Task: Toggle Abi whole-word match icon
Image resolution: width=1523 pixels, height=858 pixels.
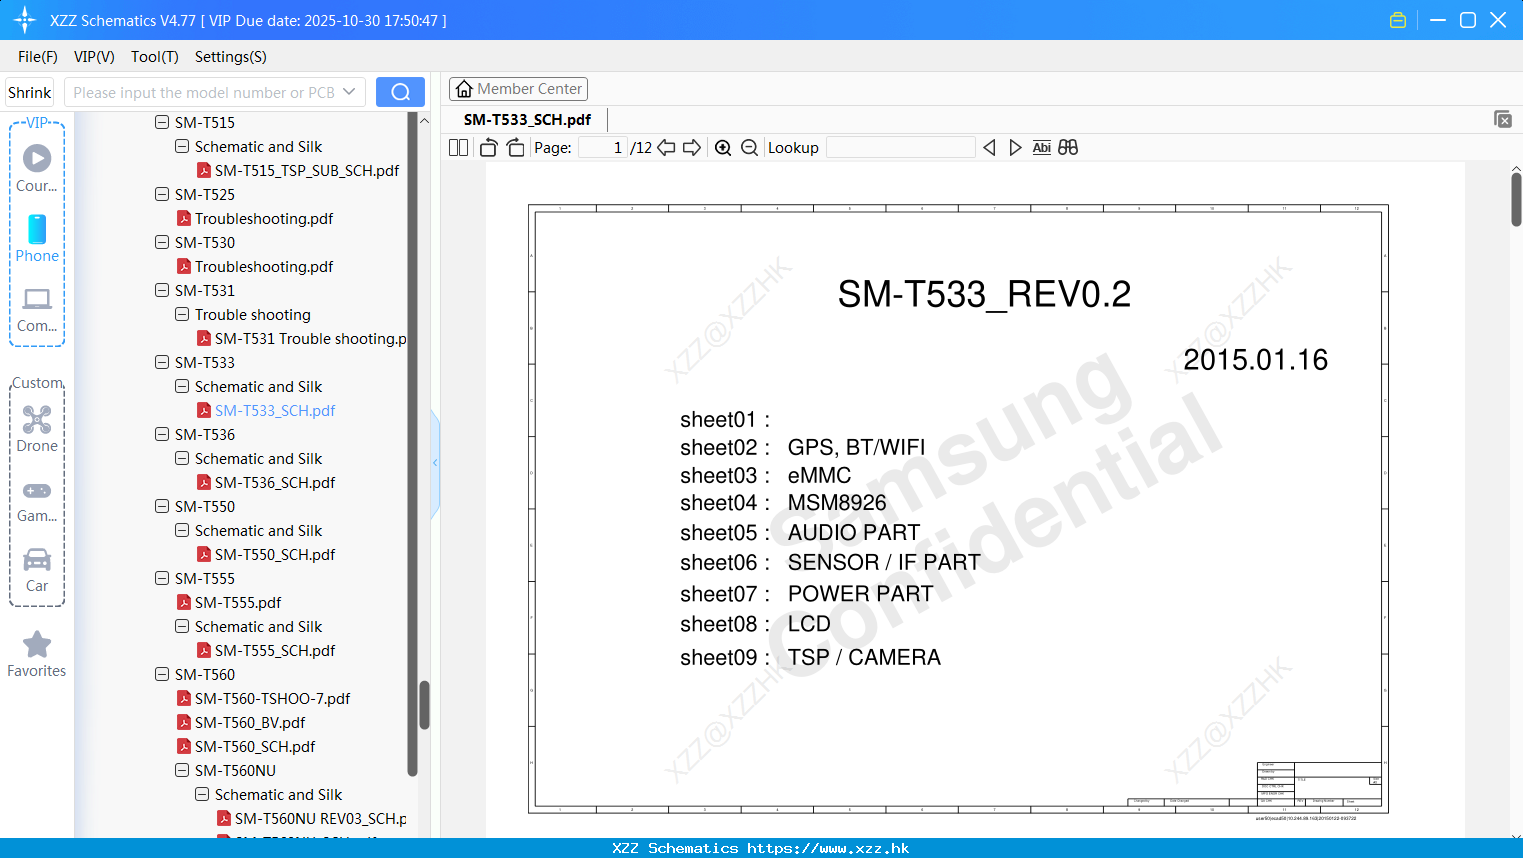Action: pos(1041,147)
